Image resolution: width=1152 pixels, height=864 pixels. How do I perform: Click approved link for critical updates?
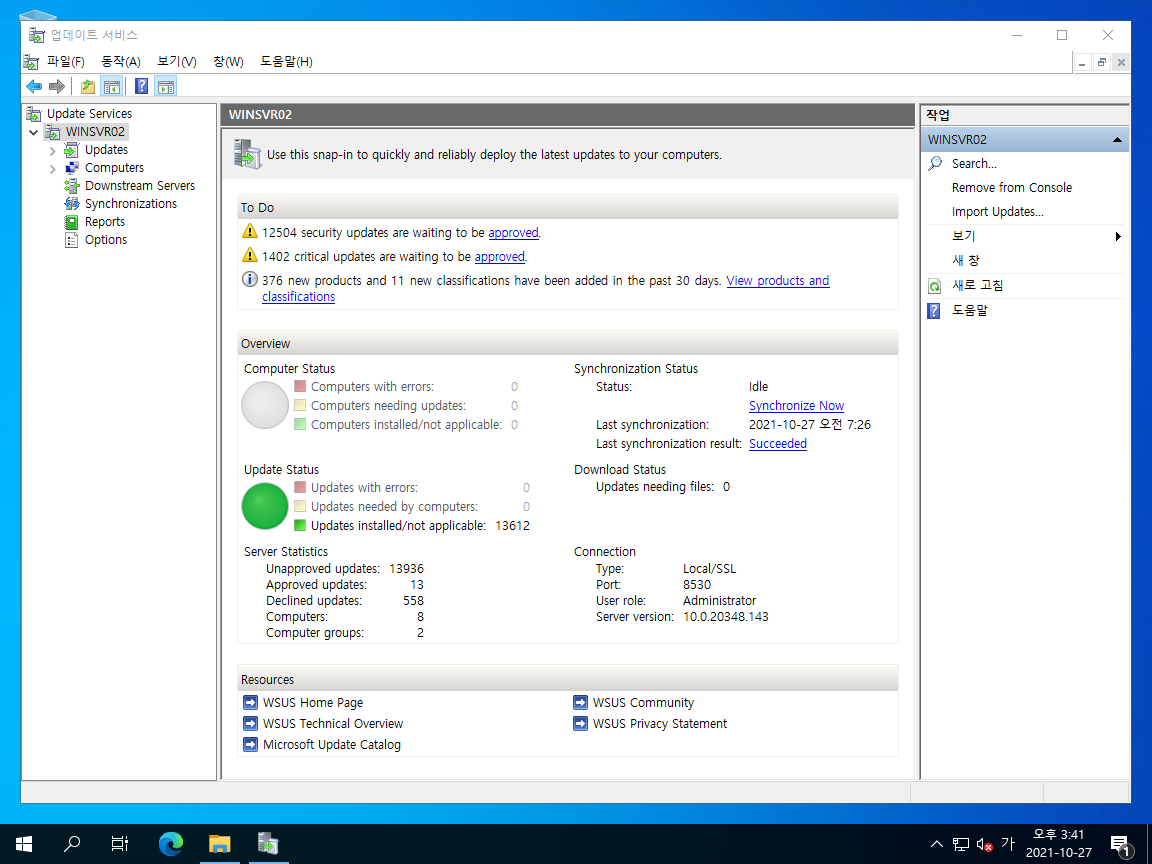tap(500, 256)
